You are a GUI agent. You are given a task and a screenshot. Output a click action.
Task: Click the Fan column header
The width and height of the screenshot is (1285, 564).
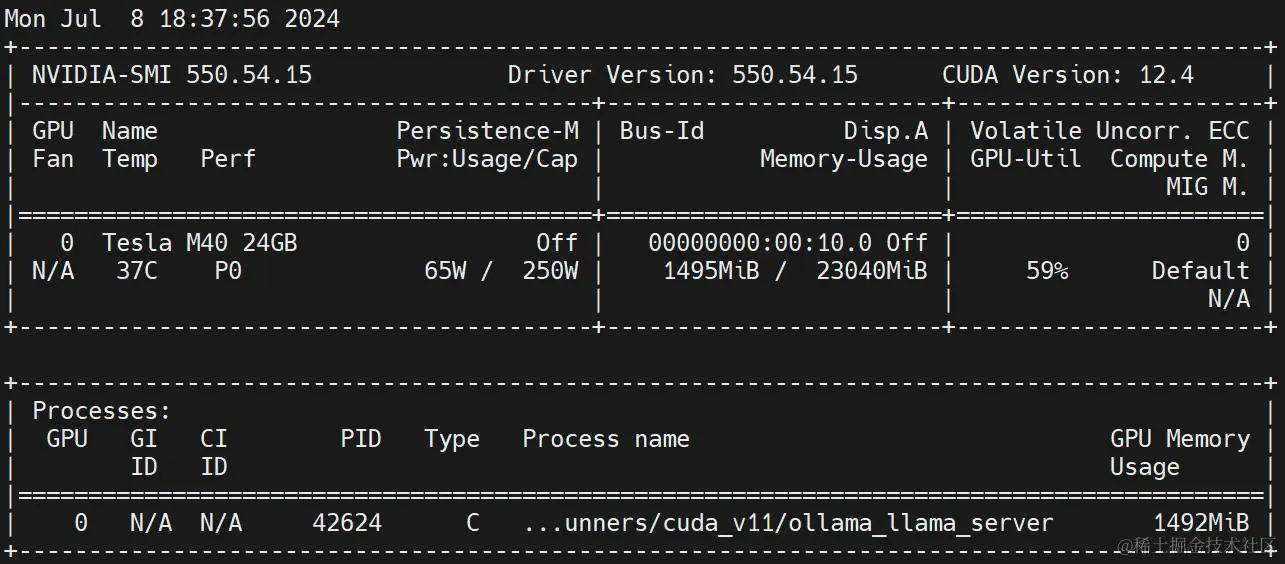pyautogui.click(x=53, y=159)
